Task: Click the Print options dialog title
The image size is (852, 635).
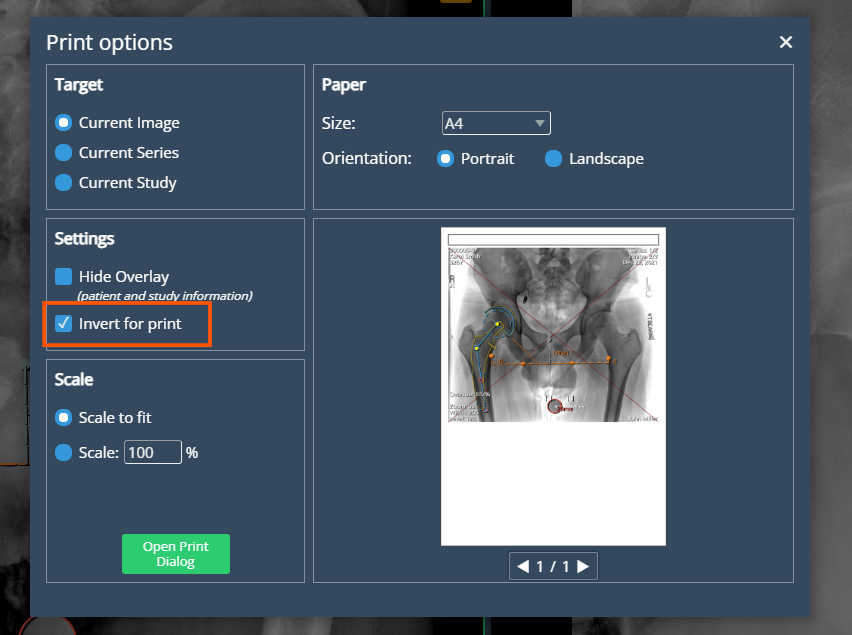Action: [109, 43]
